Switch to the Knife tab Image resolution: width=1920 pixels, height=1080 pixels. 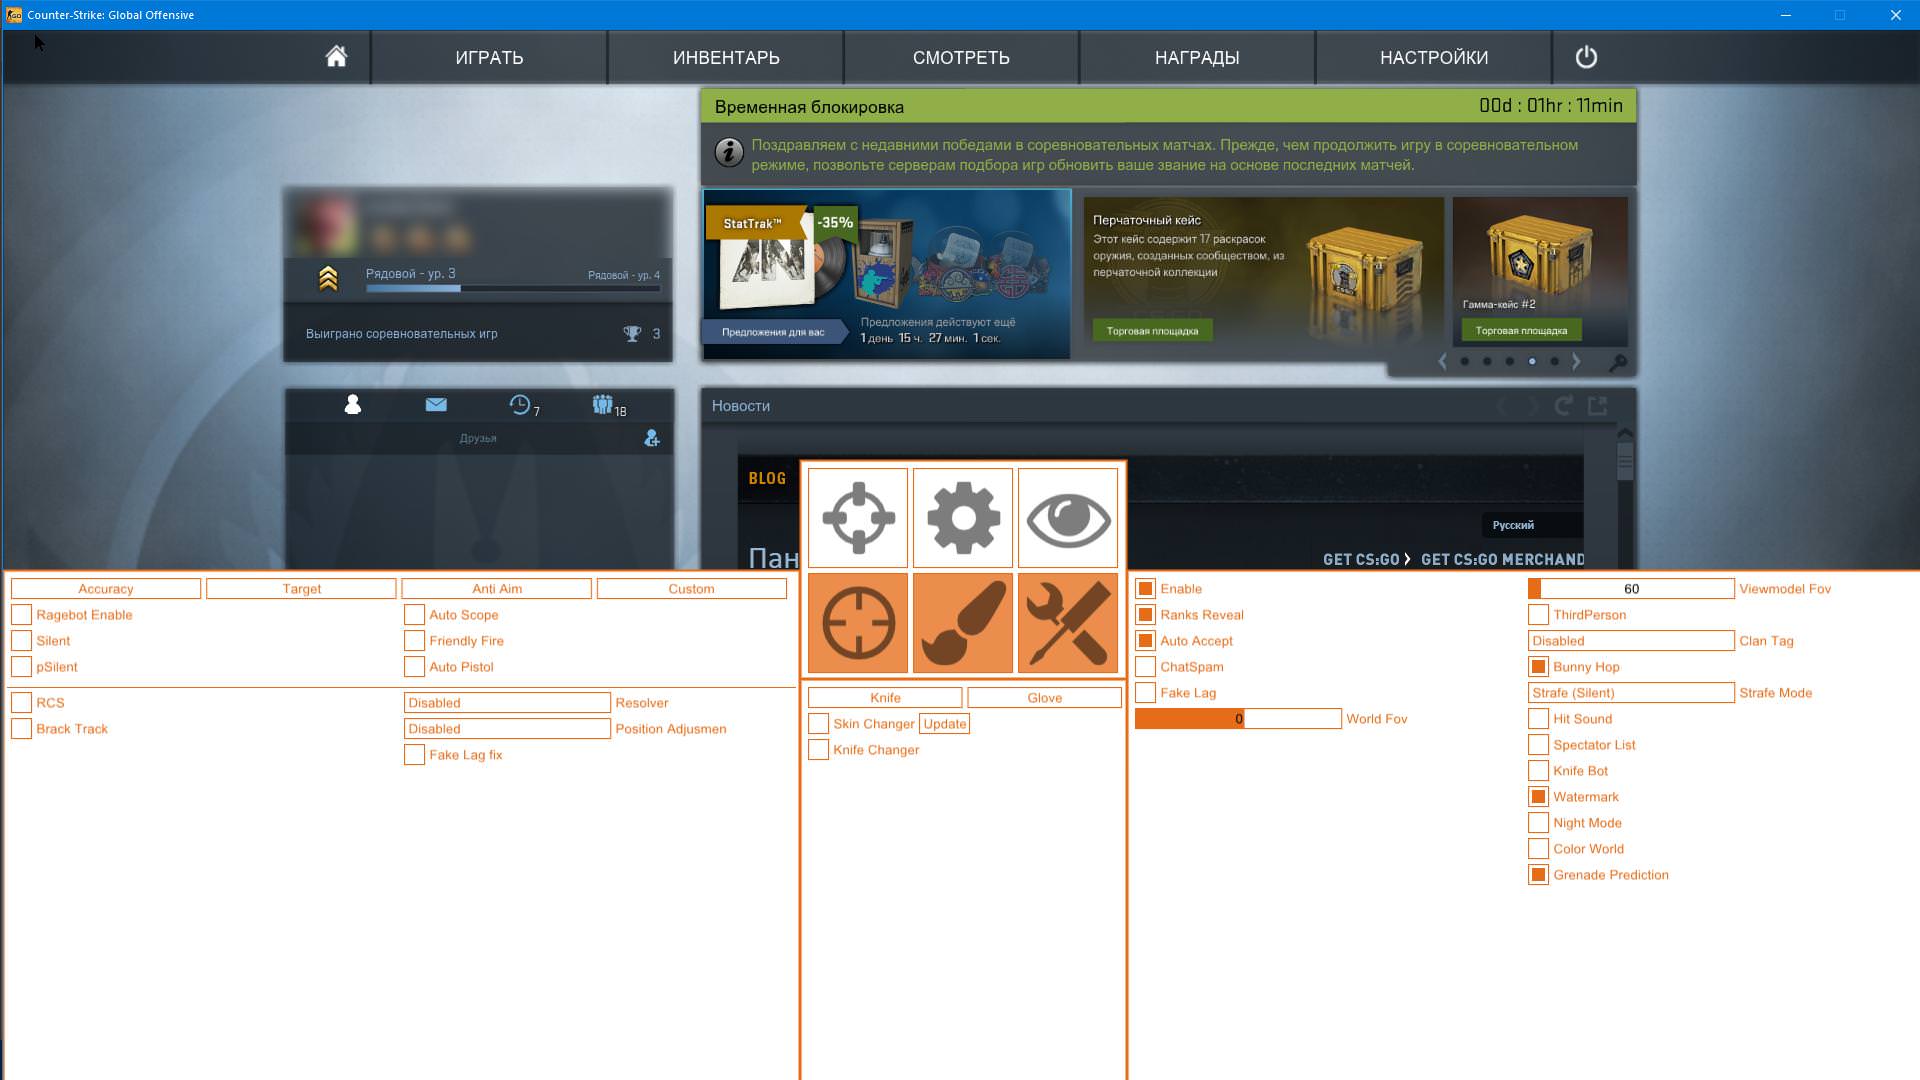(885, 698)
